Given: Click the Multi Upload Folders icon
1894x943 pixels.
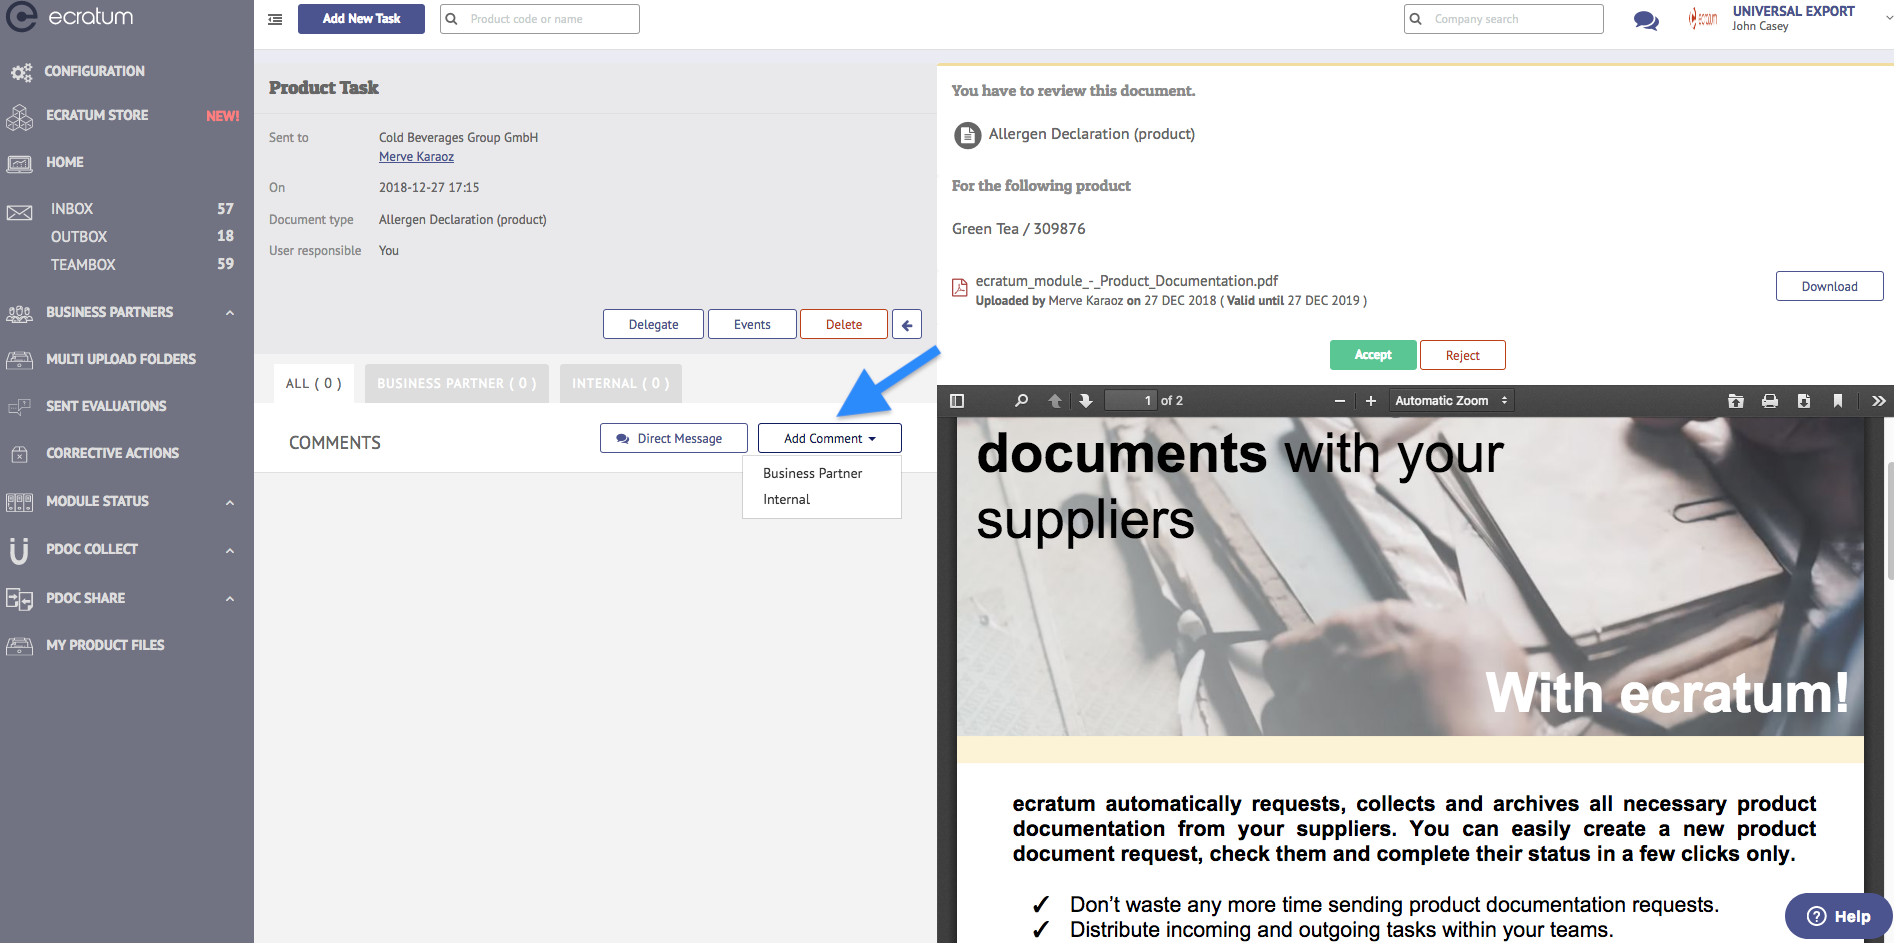Looking at the screenshot, I should click(20, 360).
